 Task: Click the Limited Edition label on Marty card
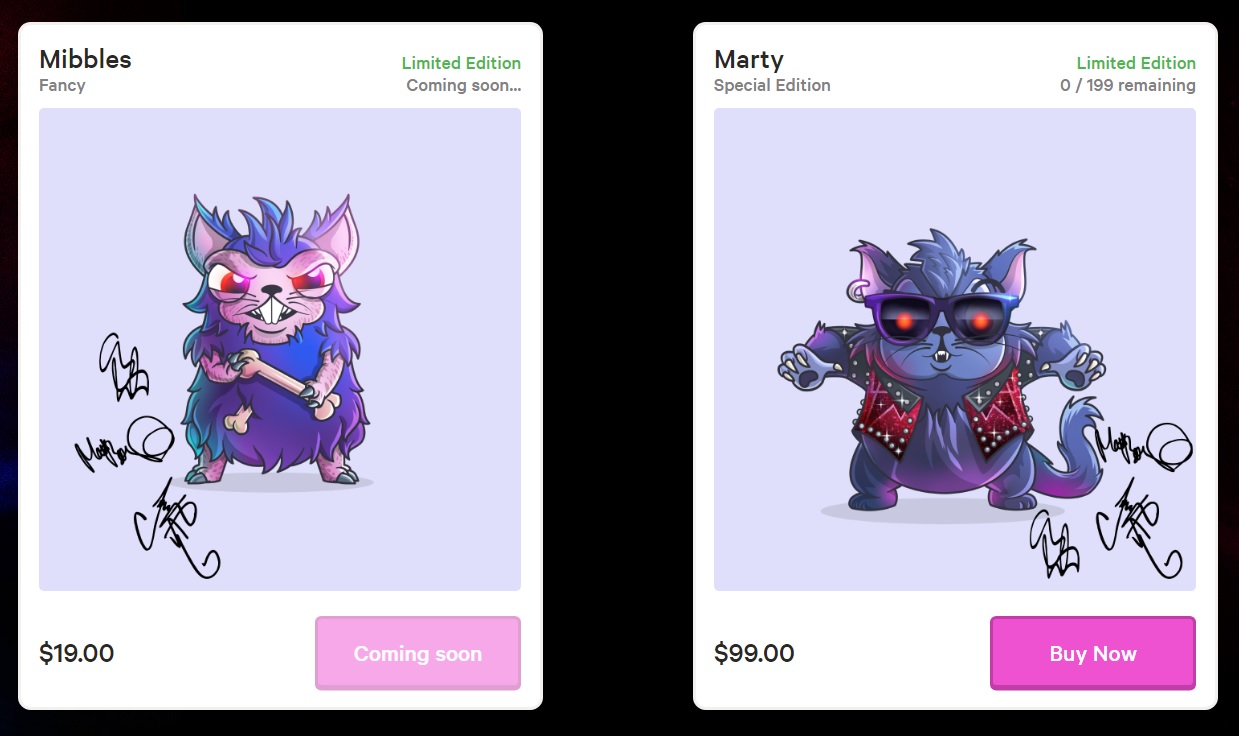click(1136, 63)
